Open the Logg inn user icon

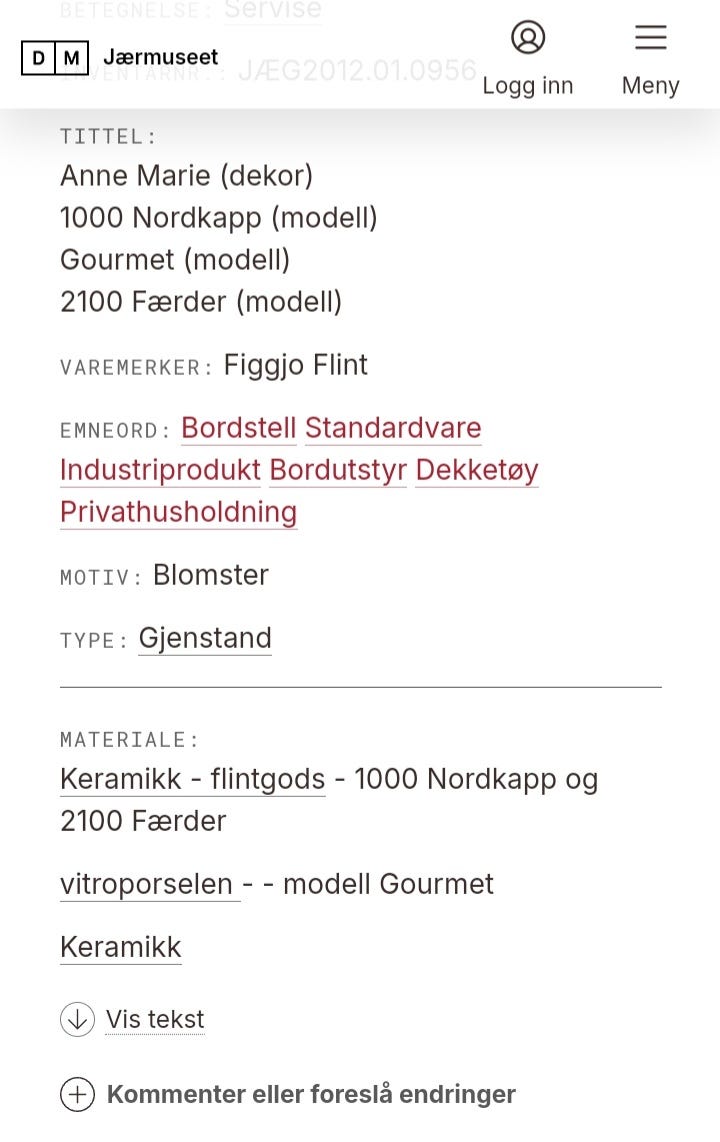point(528,38)
